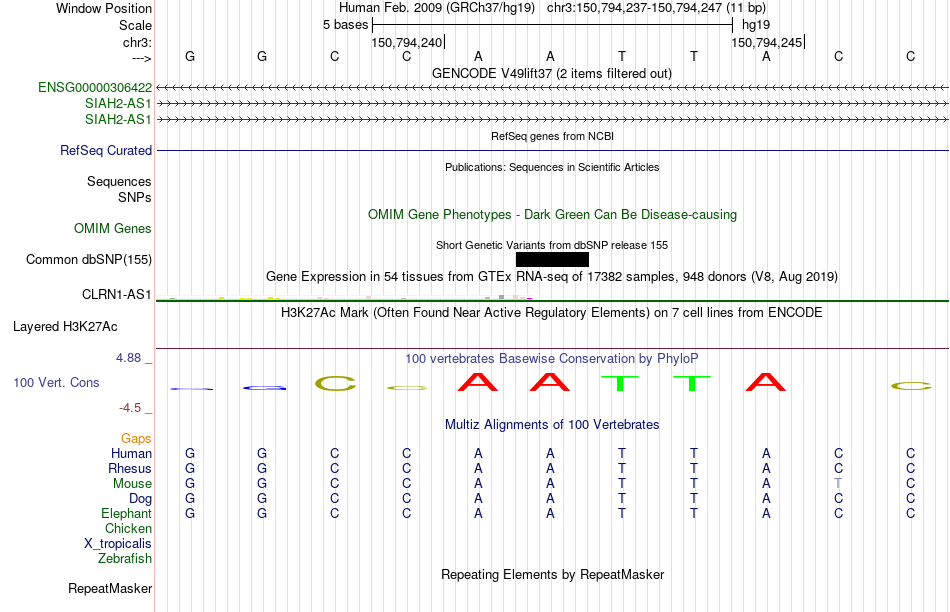Select the black dbSNP variant block
This screenshot has height=612, width=950.
coord(552,259)
